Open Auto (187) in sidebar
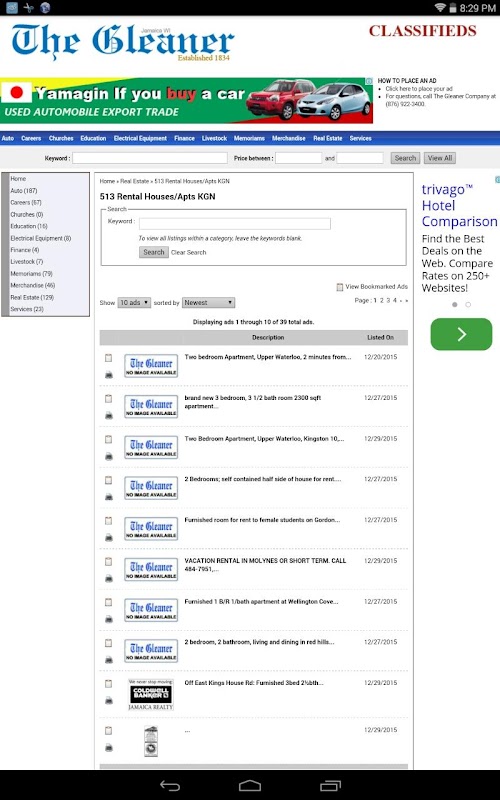The height and width of the screenshot is (800, 500). tap(24, 191)
